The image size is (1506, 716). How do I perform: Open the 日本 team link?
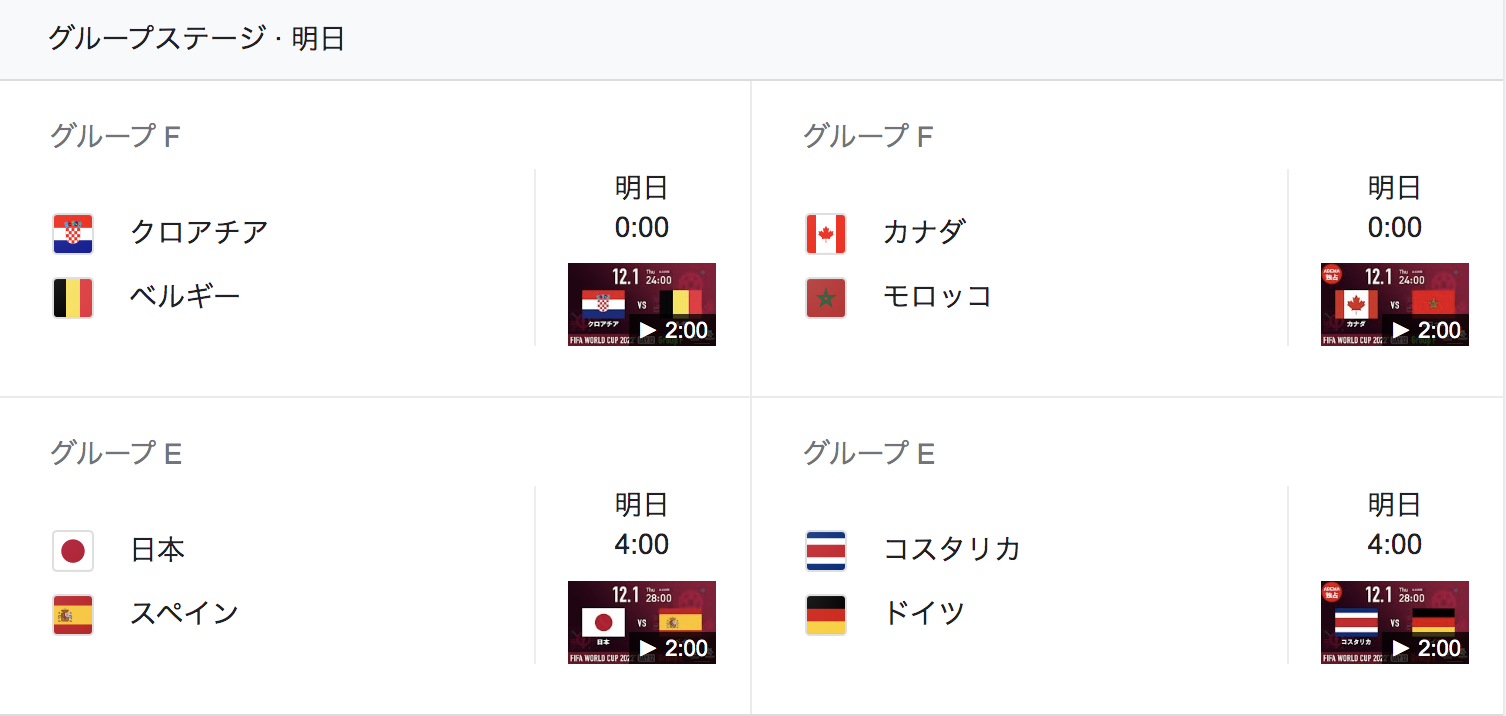(x=158, y=549)
